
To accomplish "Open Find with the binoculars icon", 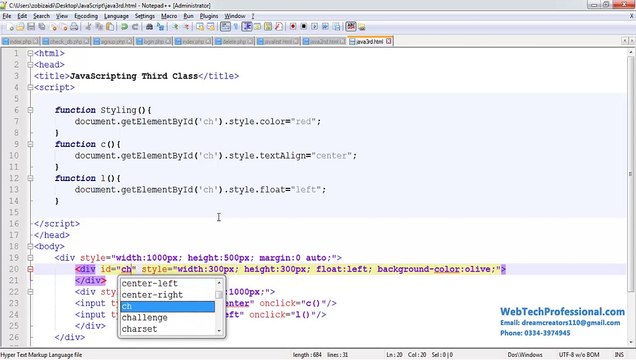I will (x=149, y=27).
